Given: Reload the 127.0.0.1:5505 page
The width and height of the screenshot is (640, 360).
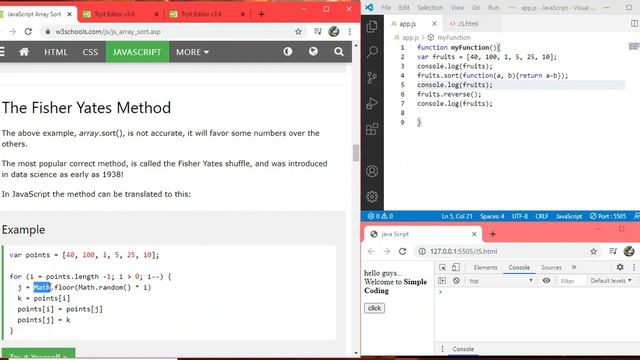Looking at the screenshot, I should (x=402, y=251).
